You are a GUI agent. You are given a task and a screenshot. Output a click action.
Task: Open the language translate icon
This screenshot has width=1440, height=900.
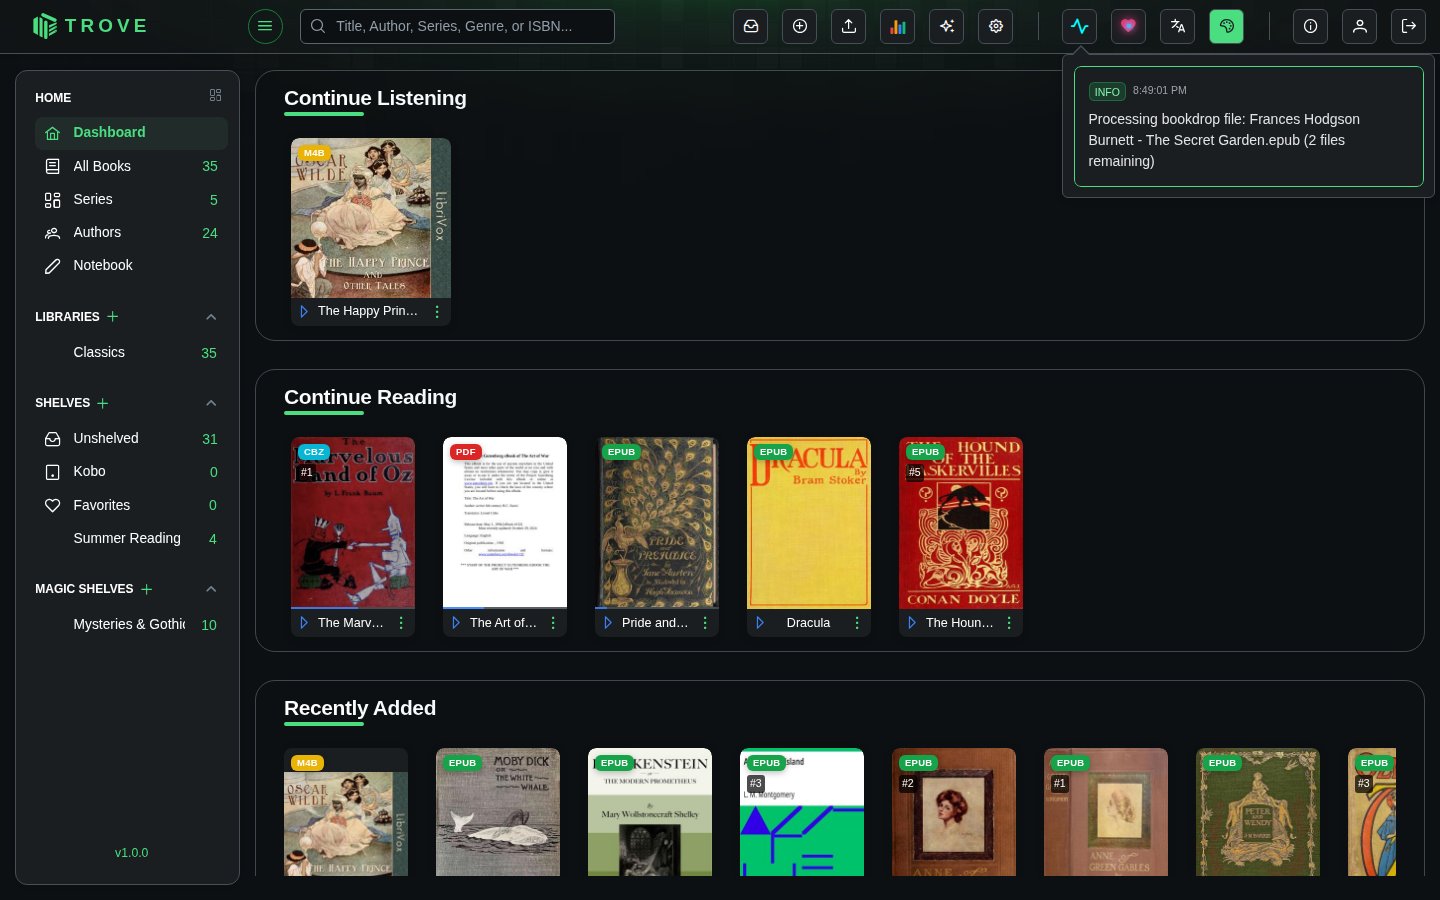pos(1177,26)
